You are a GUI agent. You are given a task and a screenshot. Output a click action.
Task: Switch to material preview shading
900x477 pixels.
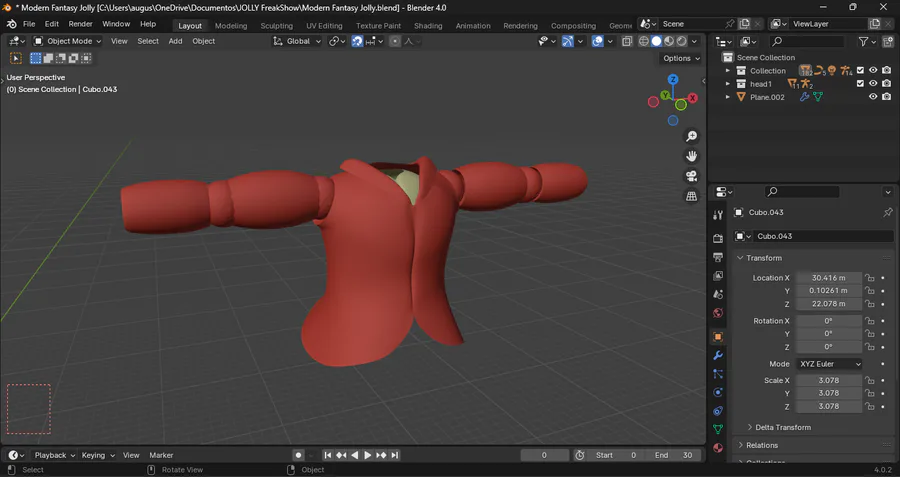[669, 41]
